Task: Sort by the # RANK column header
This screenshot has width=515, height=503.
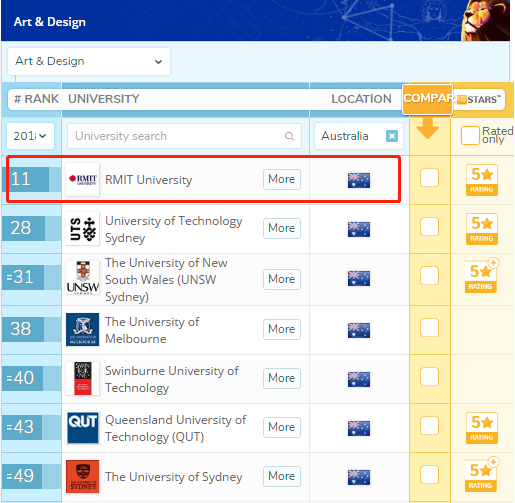Action: click(36, 99)
